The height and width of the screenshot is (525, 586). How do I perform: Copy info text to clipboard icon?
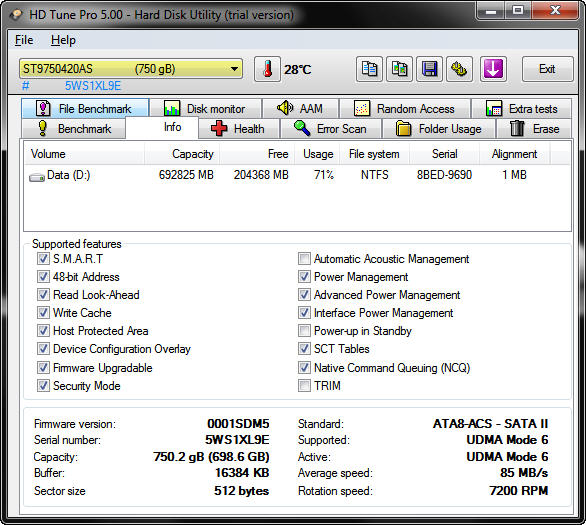click(x=369, y=69)
